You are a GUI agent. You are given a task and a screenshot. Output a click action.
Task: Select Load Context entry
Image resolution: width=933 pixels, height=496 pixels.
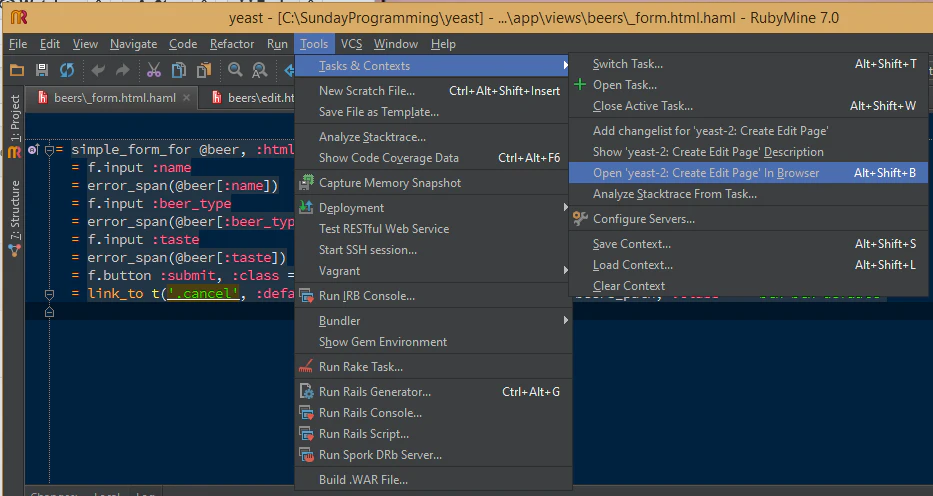[x=748, y=265]
